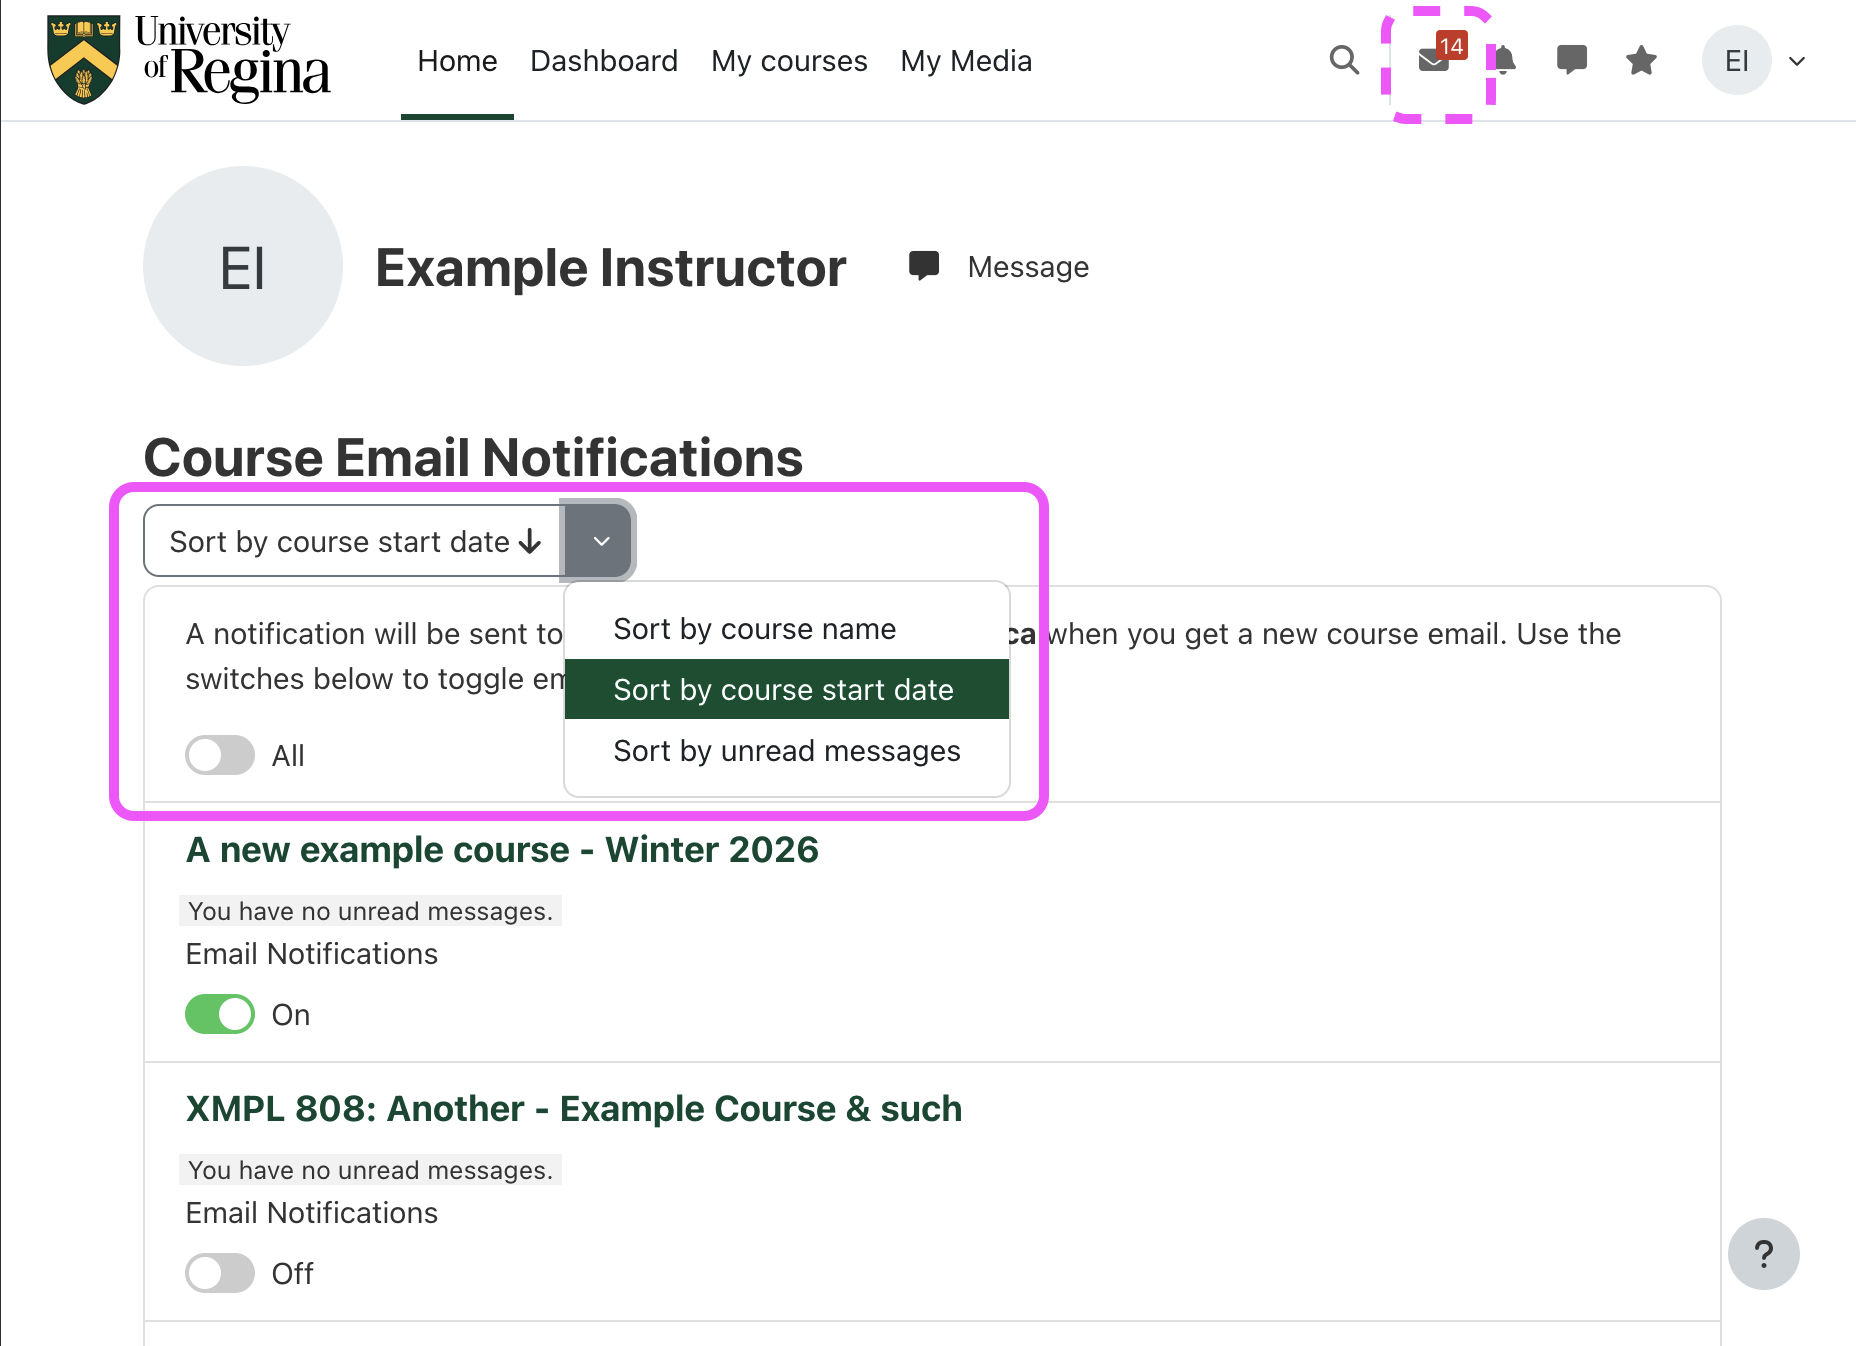The image size is (1856, 1346).
Task: Click the EI profile avatar
Action: pos(1737,60)
